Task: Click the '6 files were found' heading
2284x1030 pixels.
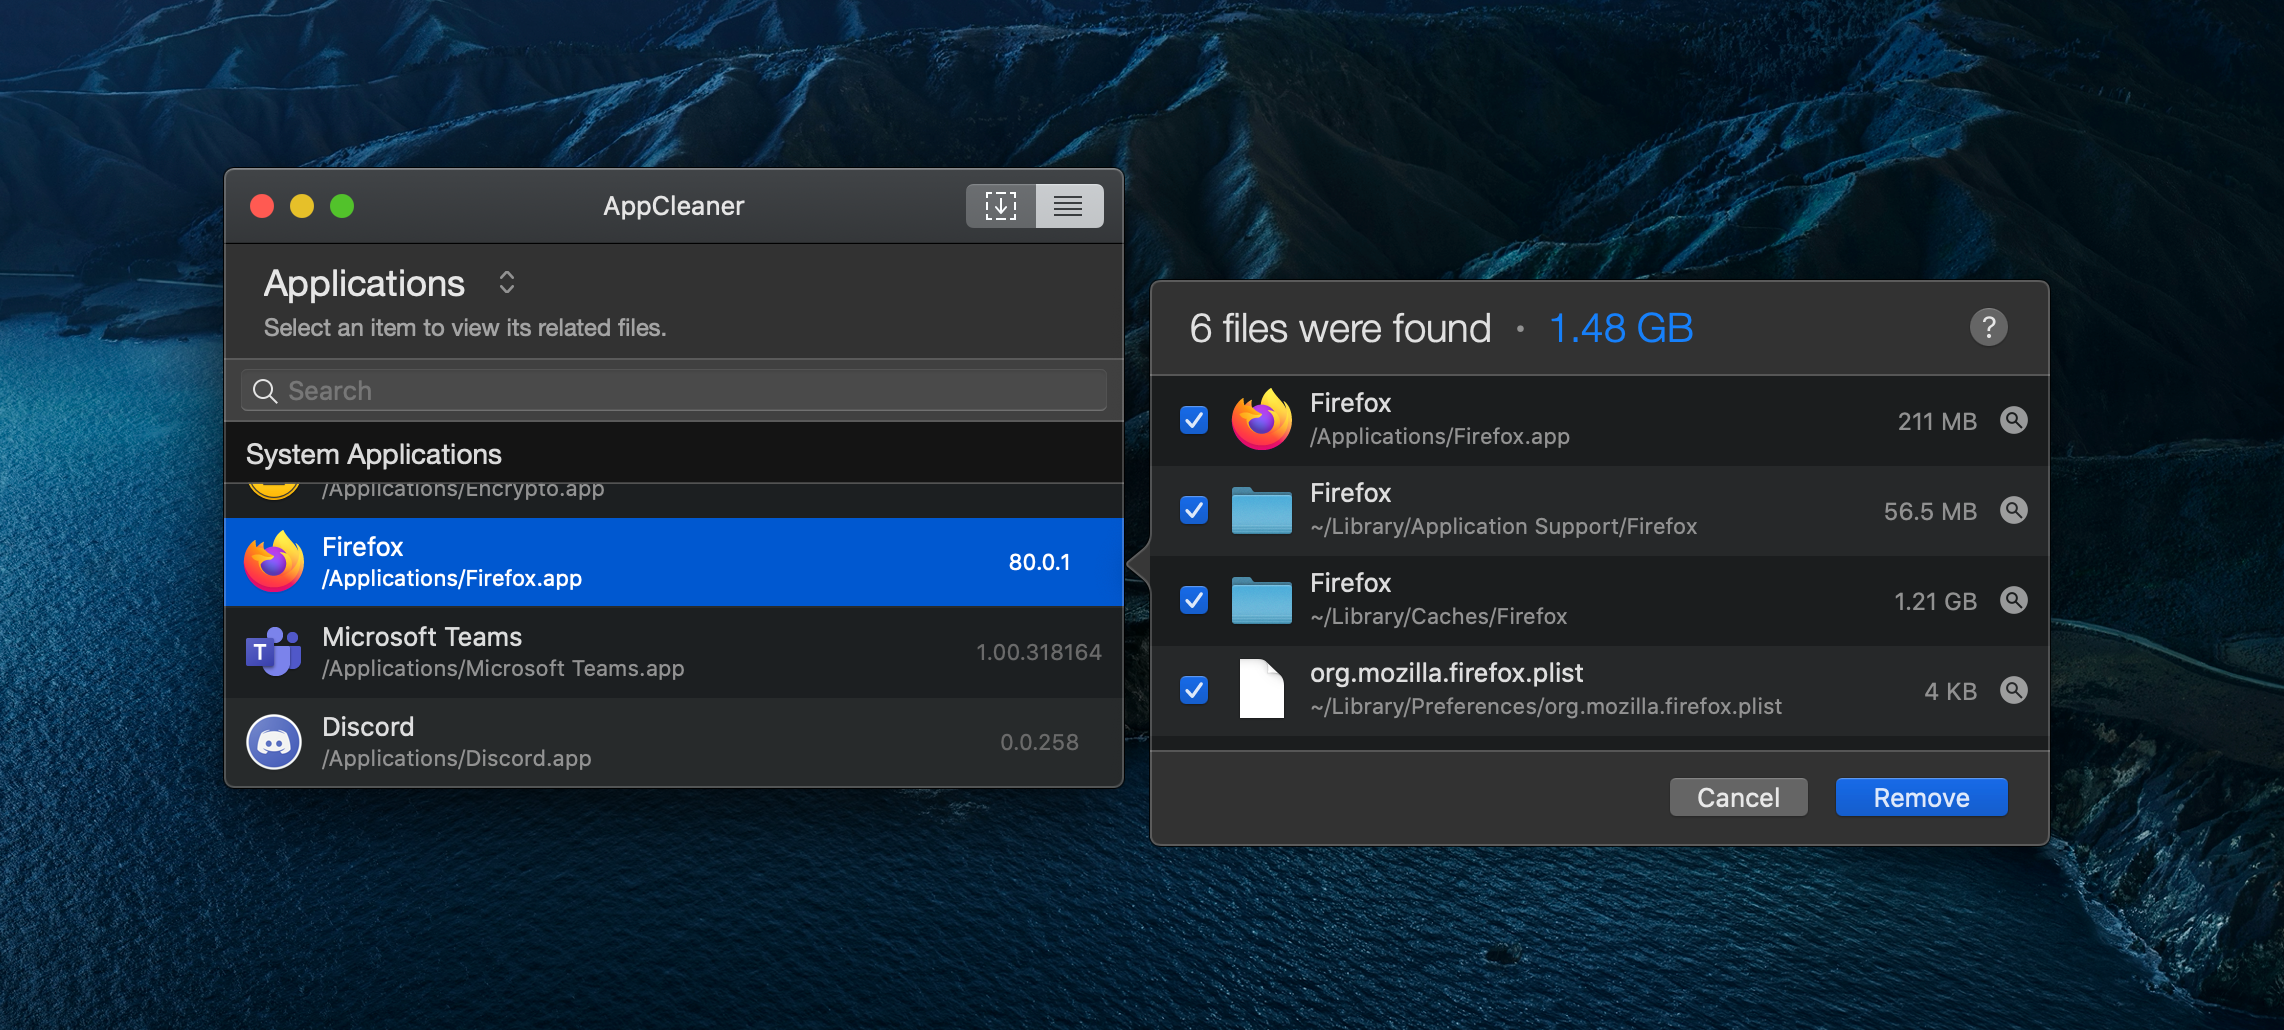Action: [x=1340, y=328]
